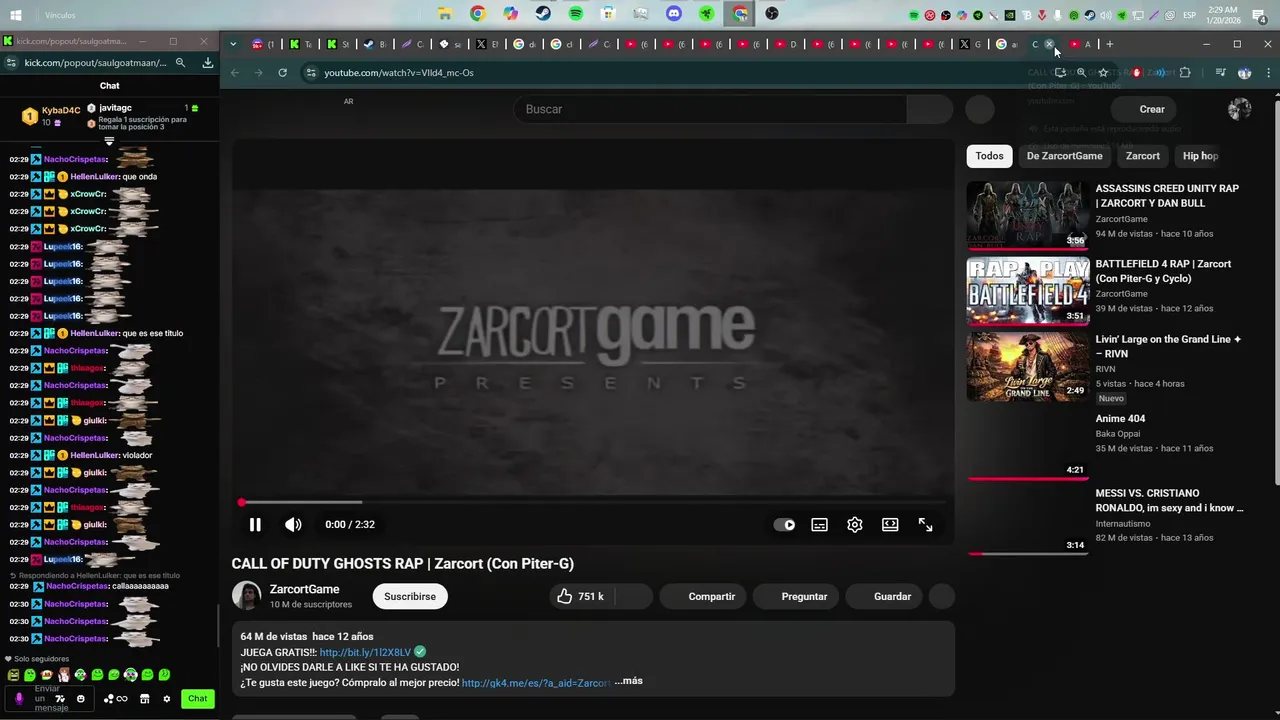The image size is (1280, 720).
Task: Expand the description with ...más
Action: pos(628,681)
